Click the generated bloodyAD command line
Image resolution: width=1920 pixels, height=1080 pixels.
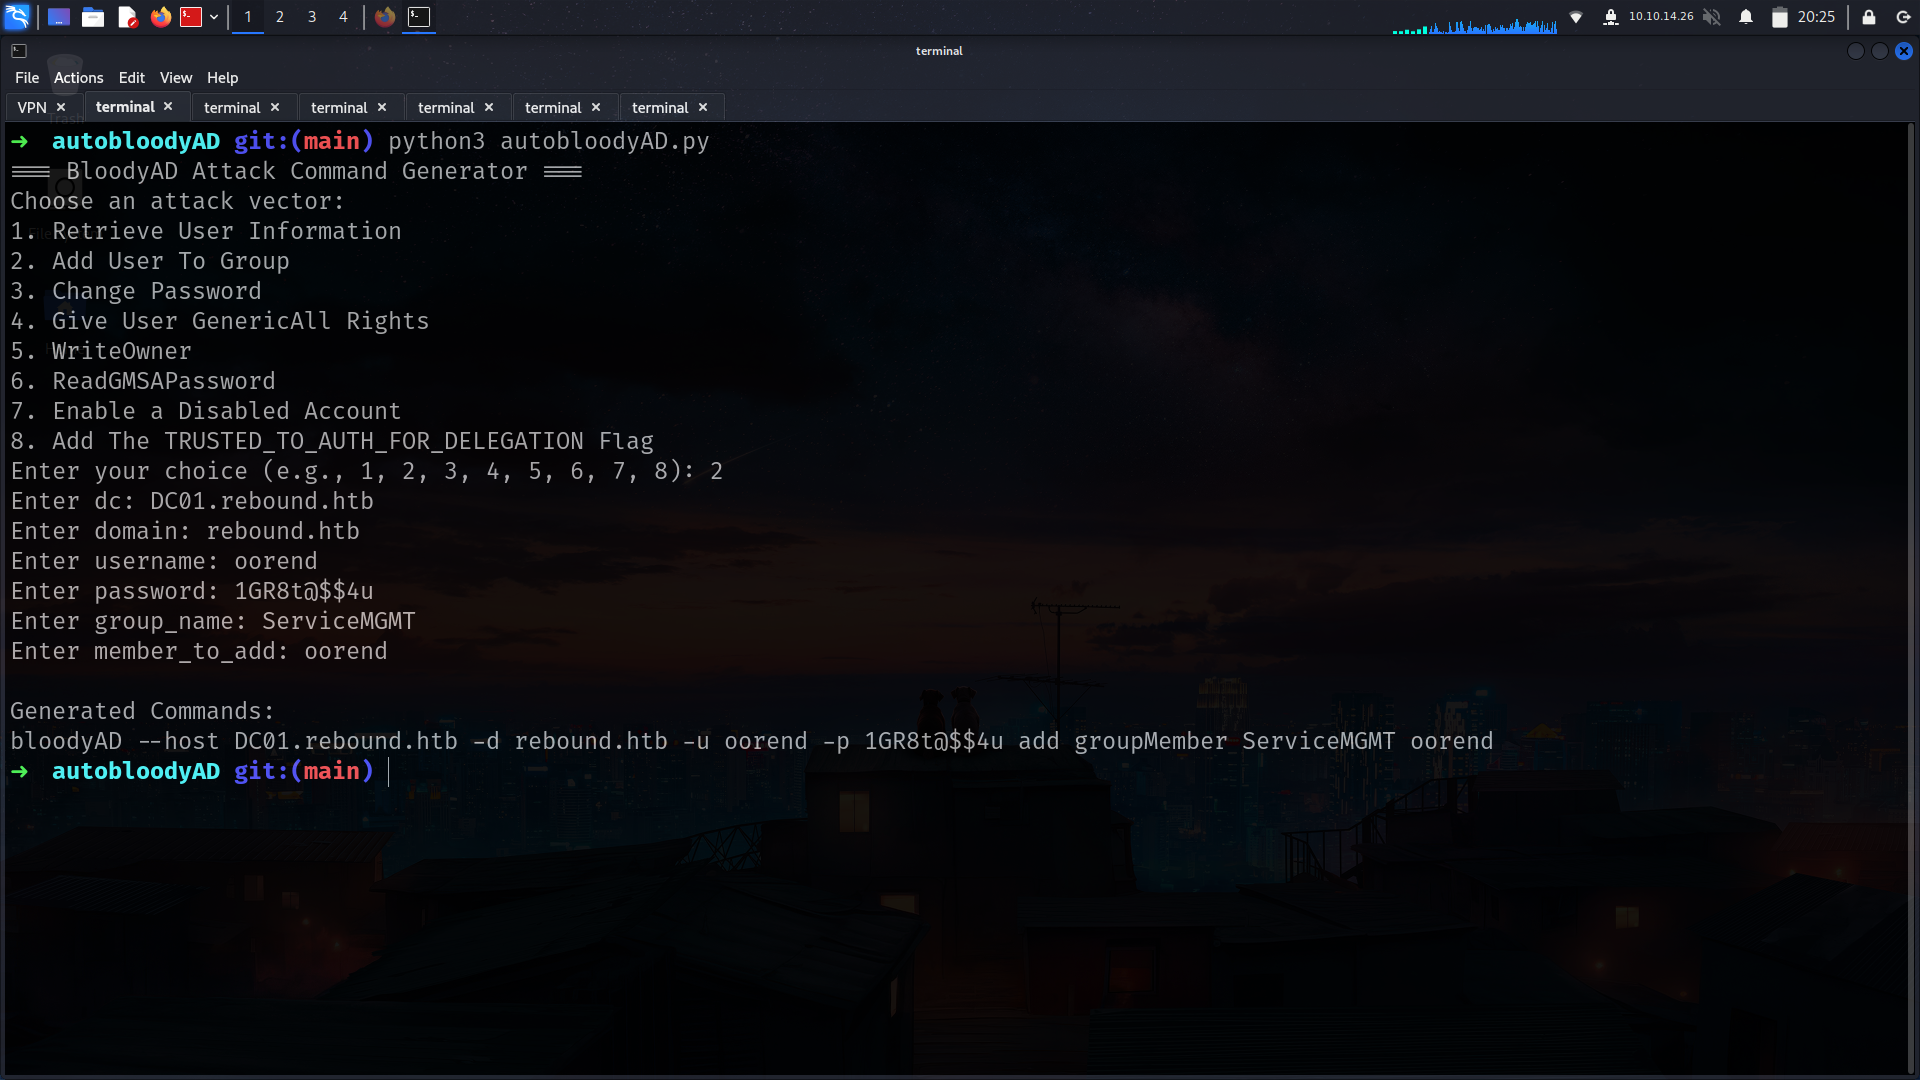tap(751, 741)
